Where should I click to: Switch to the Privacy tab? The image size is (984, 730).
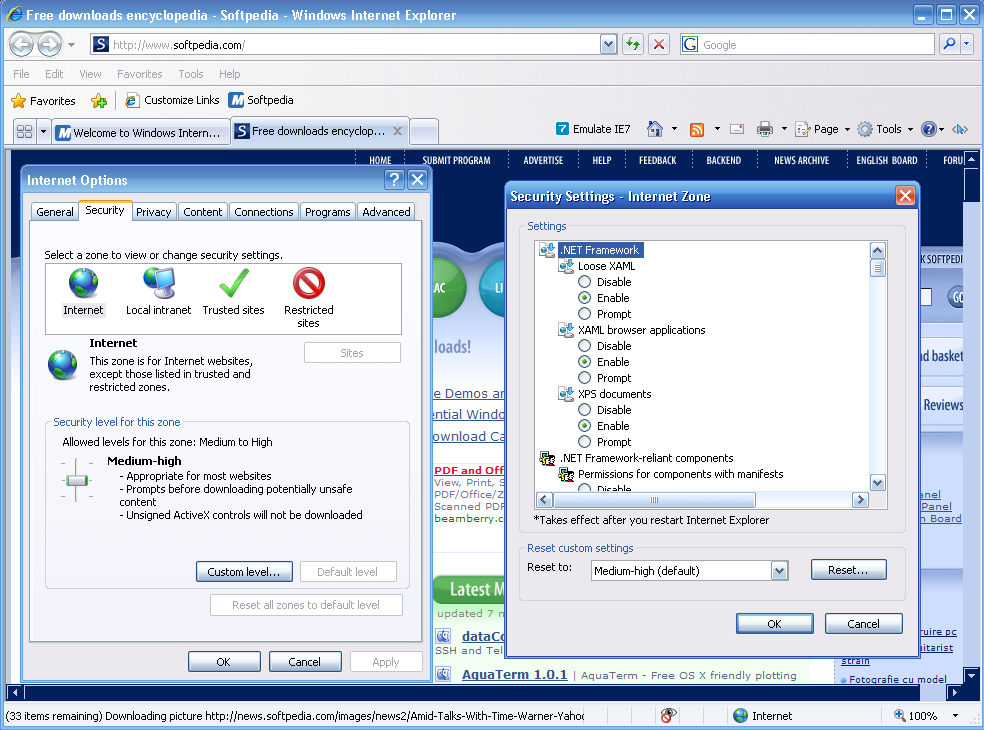point(154,212)
